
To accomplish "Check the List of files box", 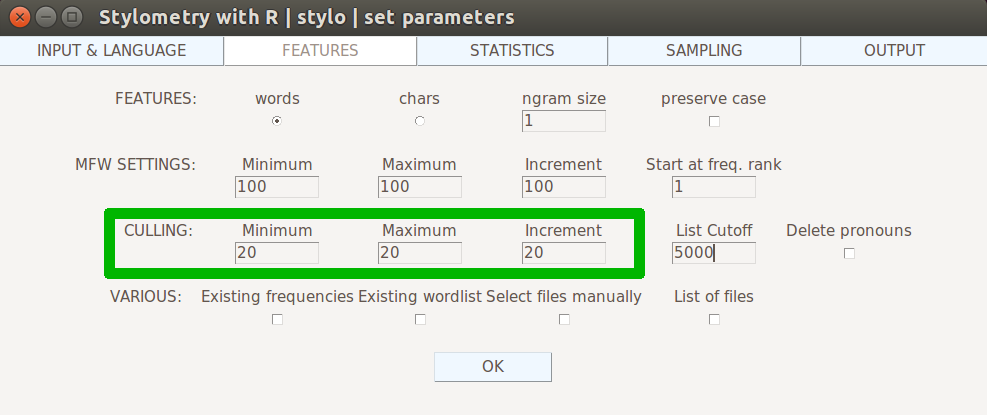I will tap(714, 319).
